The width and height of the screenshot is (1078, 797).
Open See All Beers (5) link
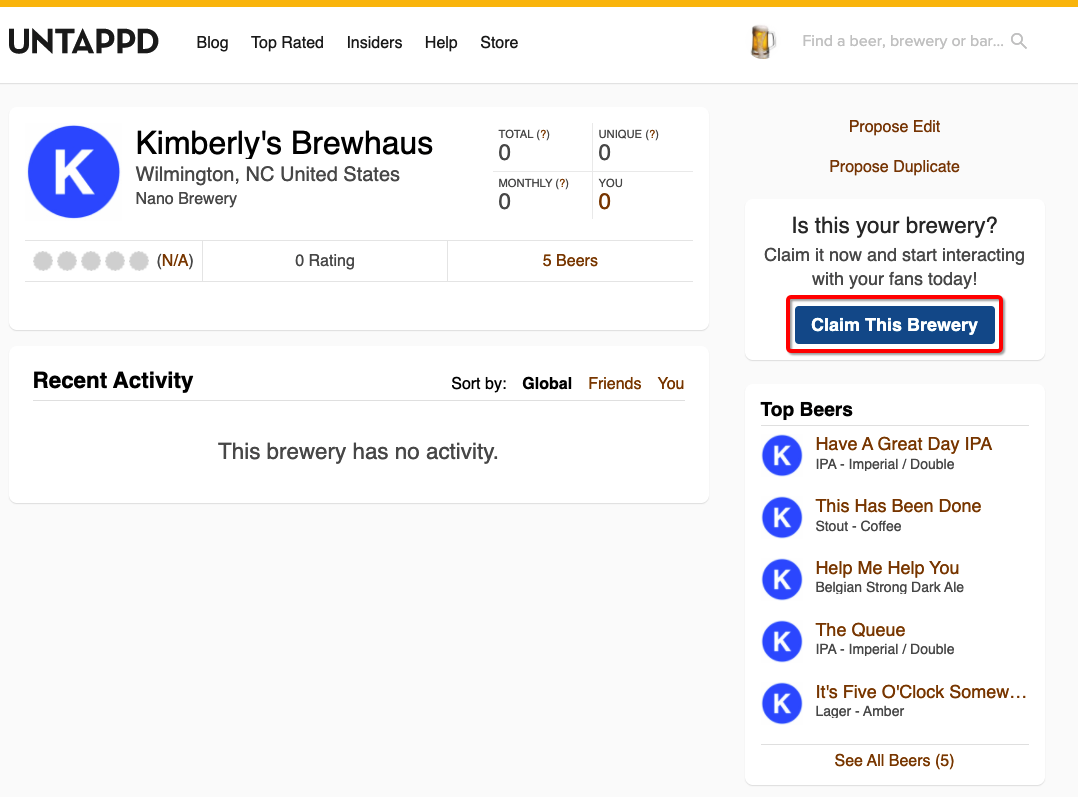894,761
